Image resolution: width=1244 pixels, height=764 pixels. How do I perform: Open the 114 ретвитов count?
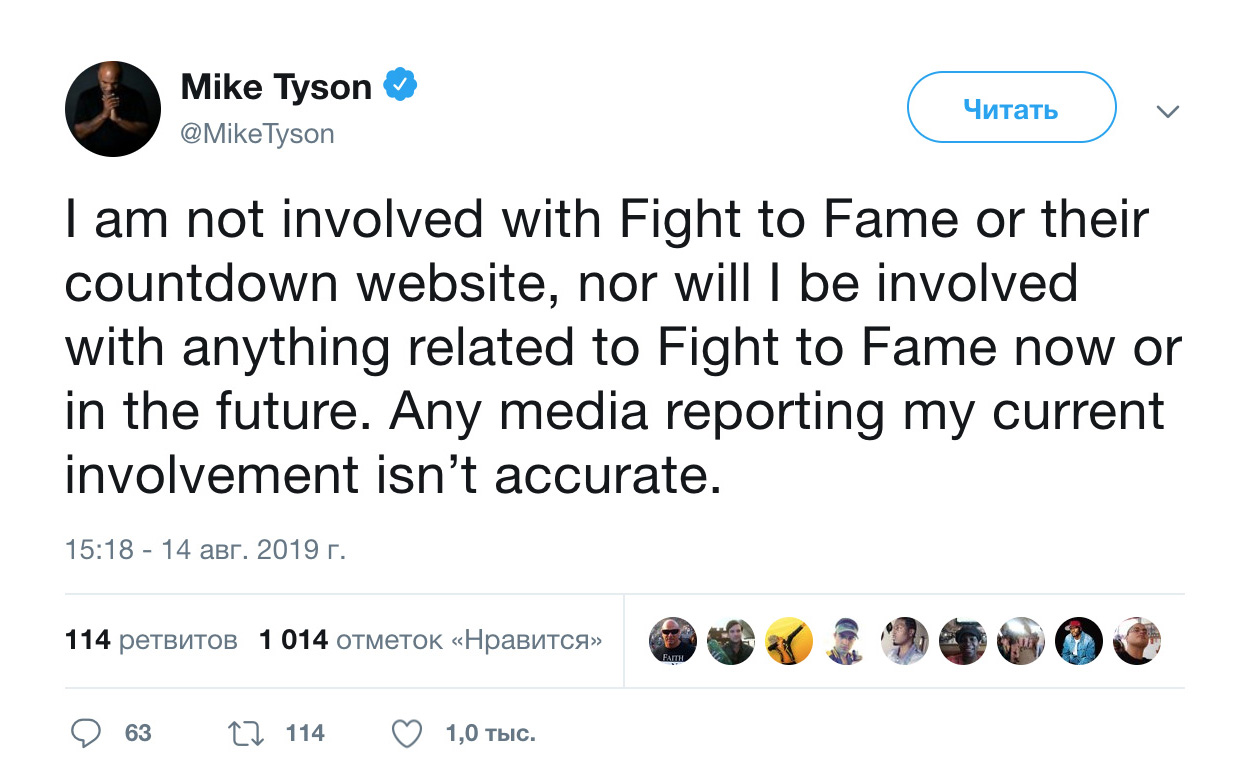click(150, 640)
